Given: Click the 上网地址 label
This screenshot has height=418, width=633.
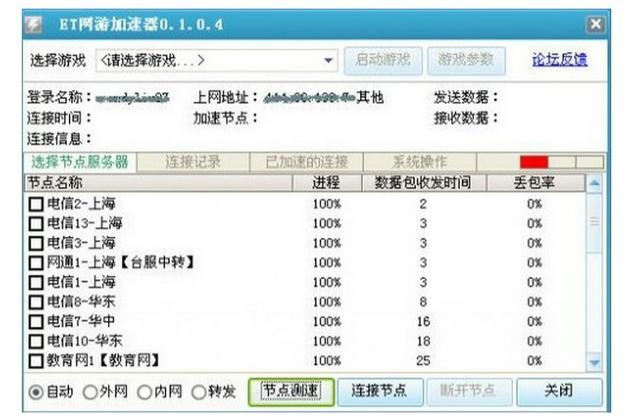Looking at the screenshot, I should click(226, 97).
